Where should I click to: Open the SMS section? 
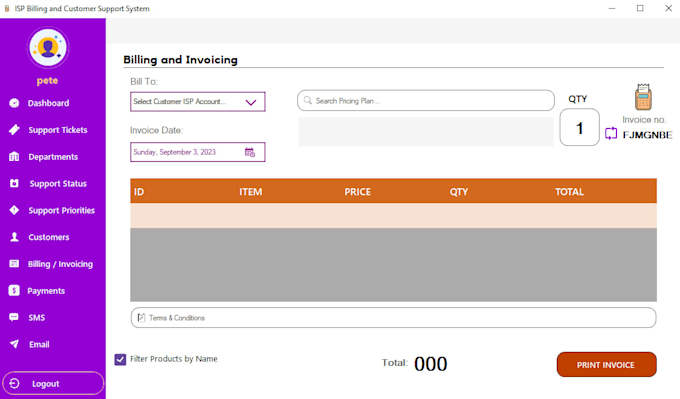37,318
